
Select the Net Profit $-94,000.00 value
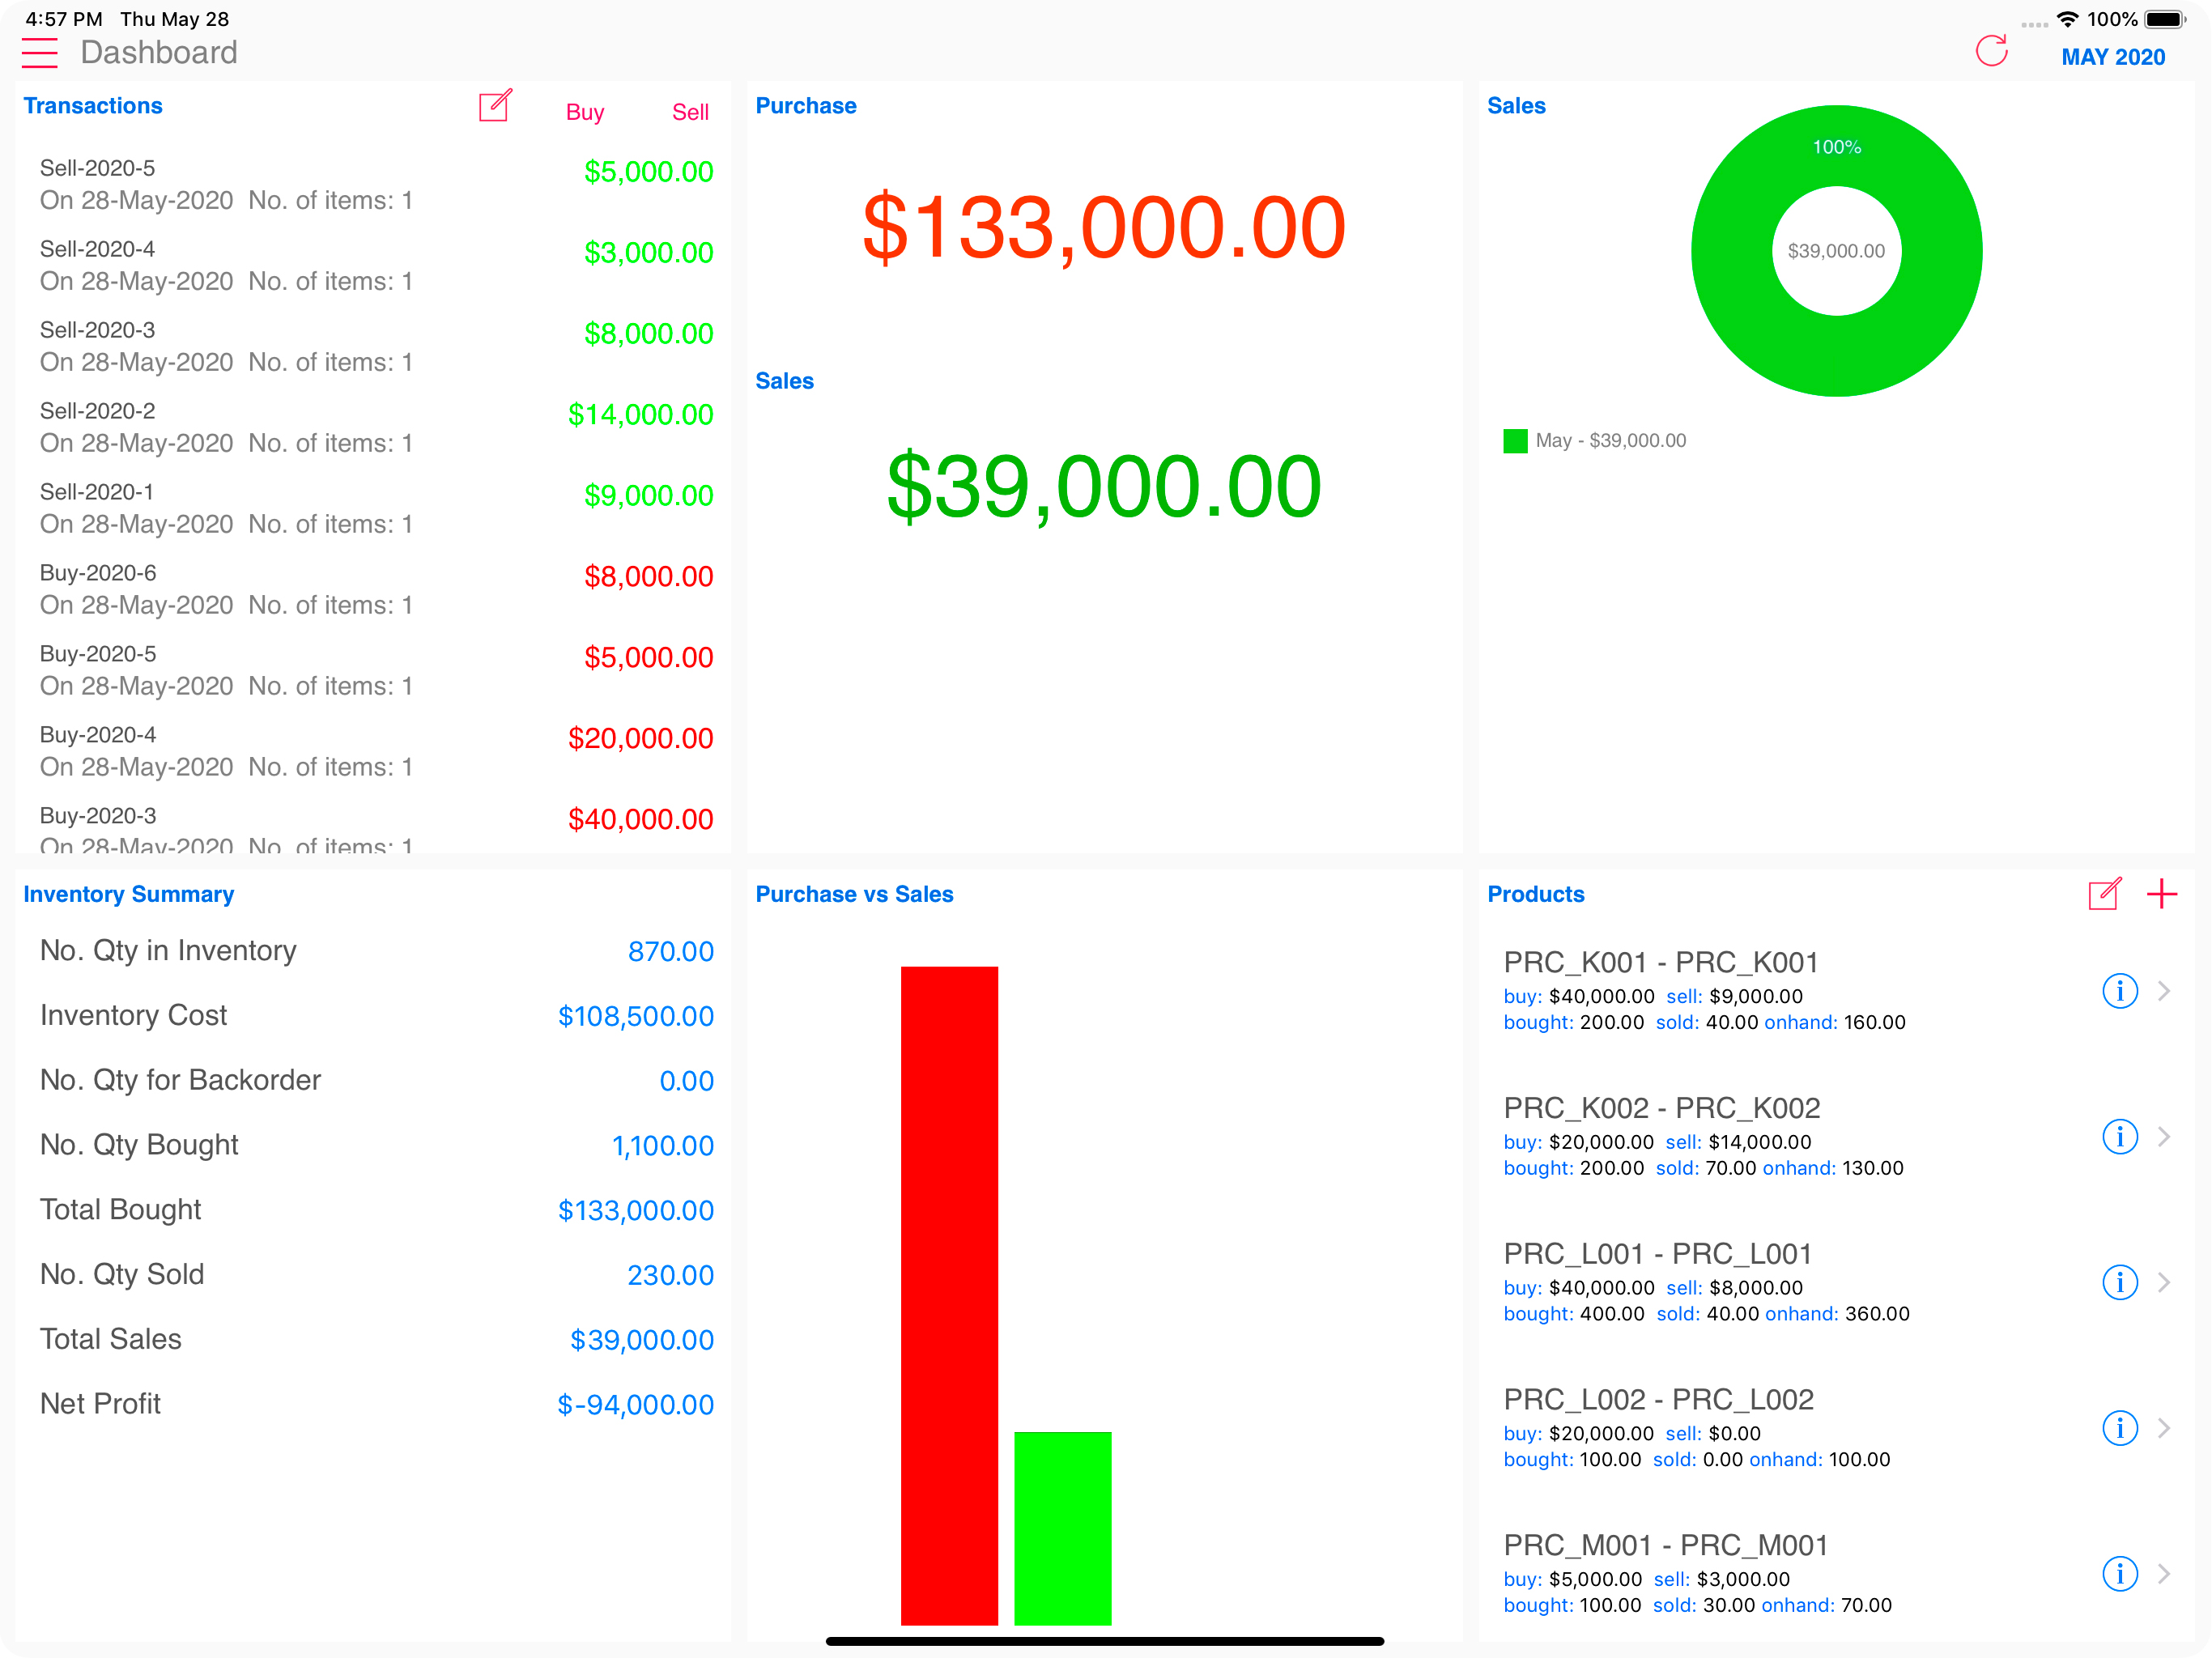[x=636, y=1405]
